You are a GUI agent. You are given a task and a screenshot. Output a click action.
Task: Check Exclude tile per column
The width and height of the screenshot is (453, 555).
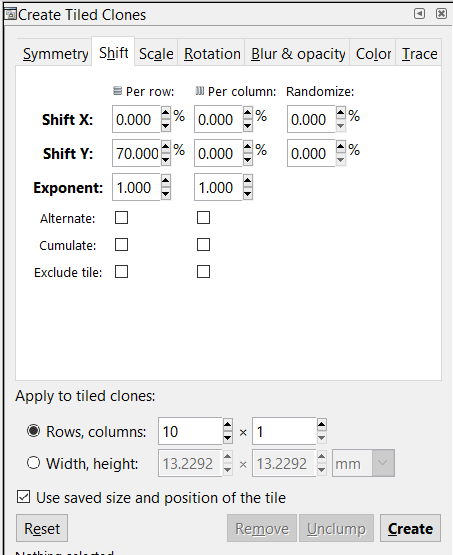coord(203,272)
